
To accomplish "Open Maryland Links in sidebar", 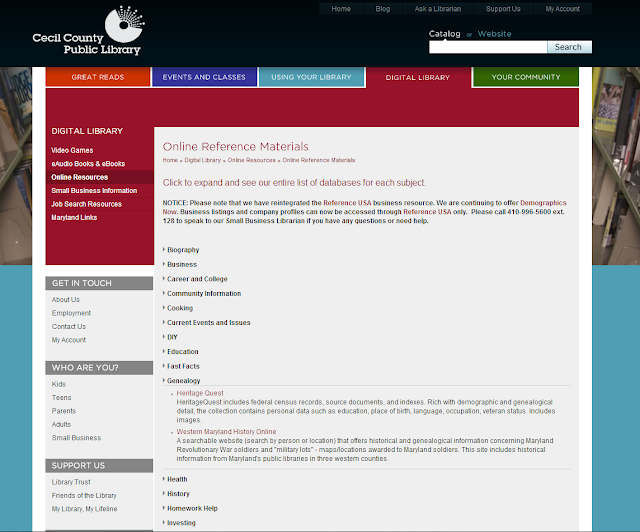I will (x=74, y=218).
